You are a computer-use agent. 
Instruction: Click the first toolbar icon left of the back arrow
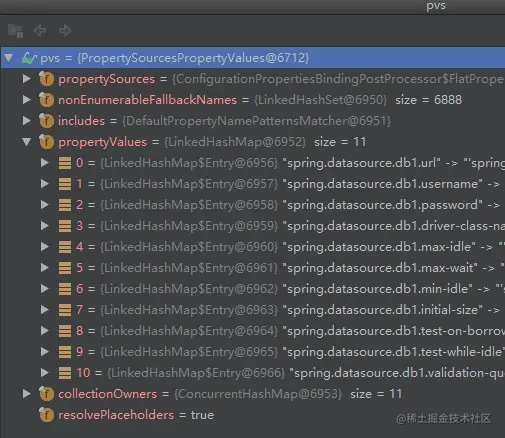[x=15, y=31]
